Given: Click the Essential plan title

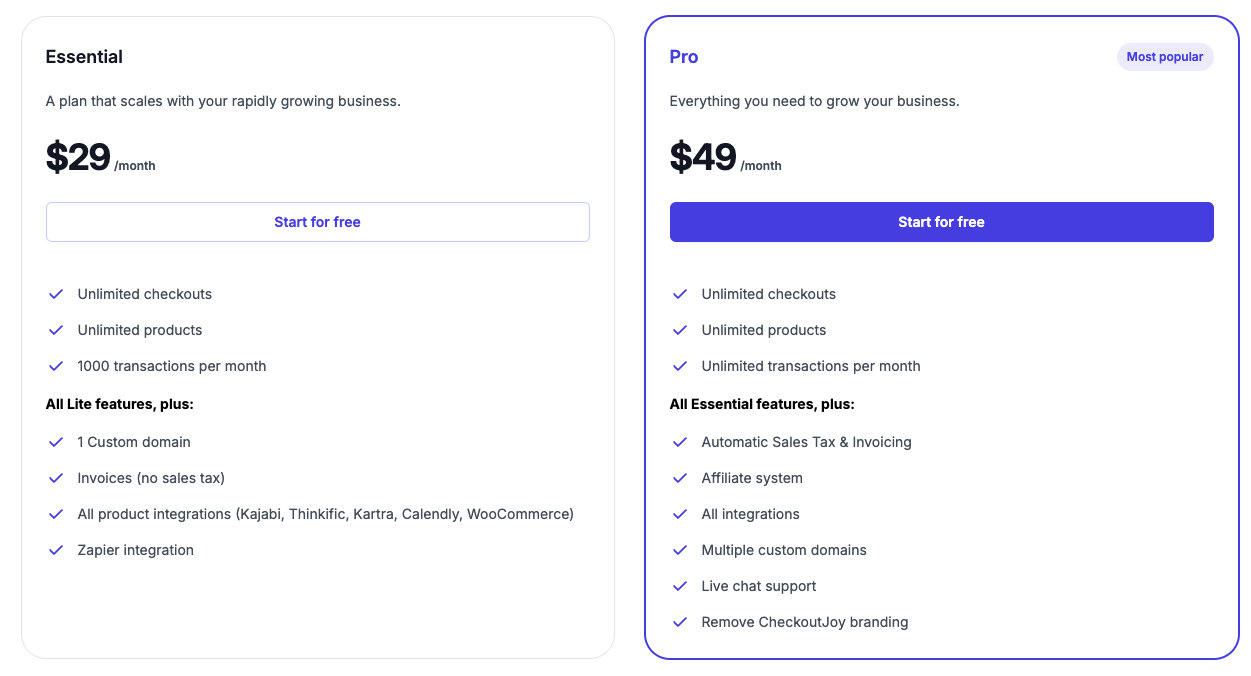Looking at the screenshot, I should pos(84,57).
